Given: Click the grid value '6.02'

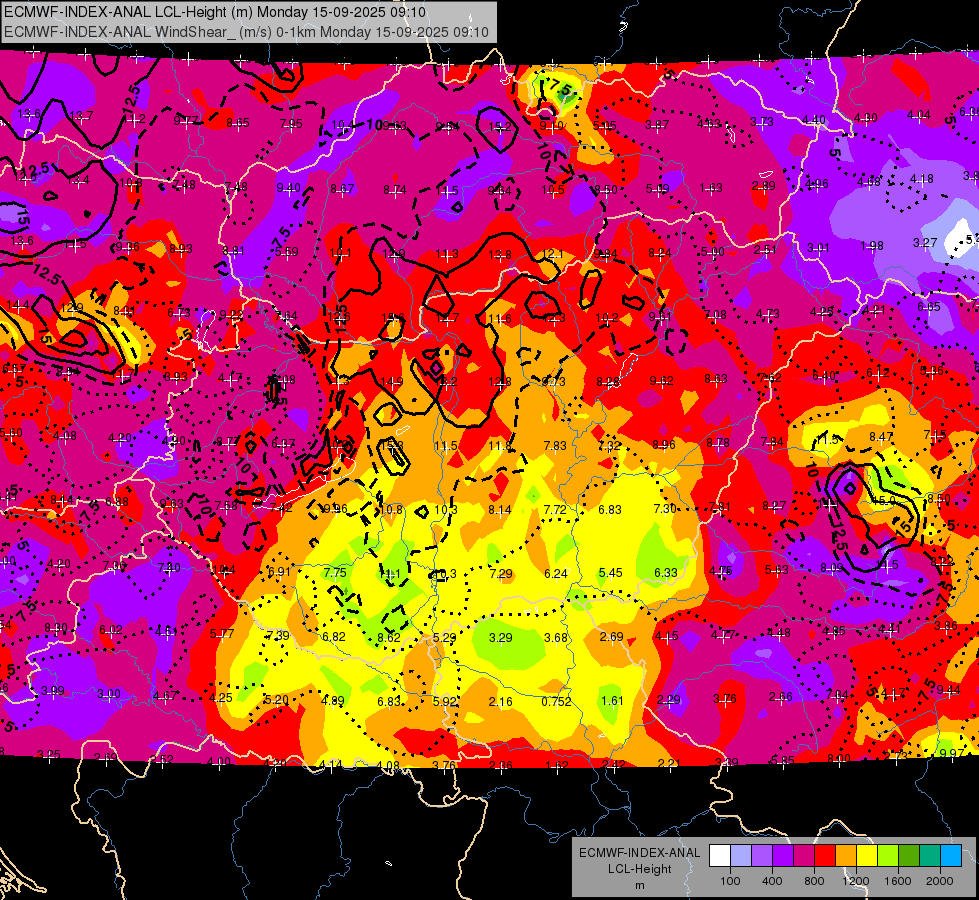Looking at the screenshot, I should point(111,630).
